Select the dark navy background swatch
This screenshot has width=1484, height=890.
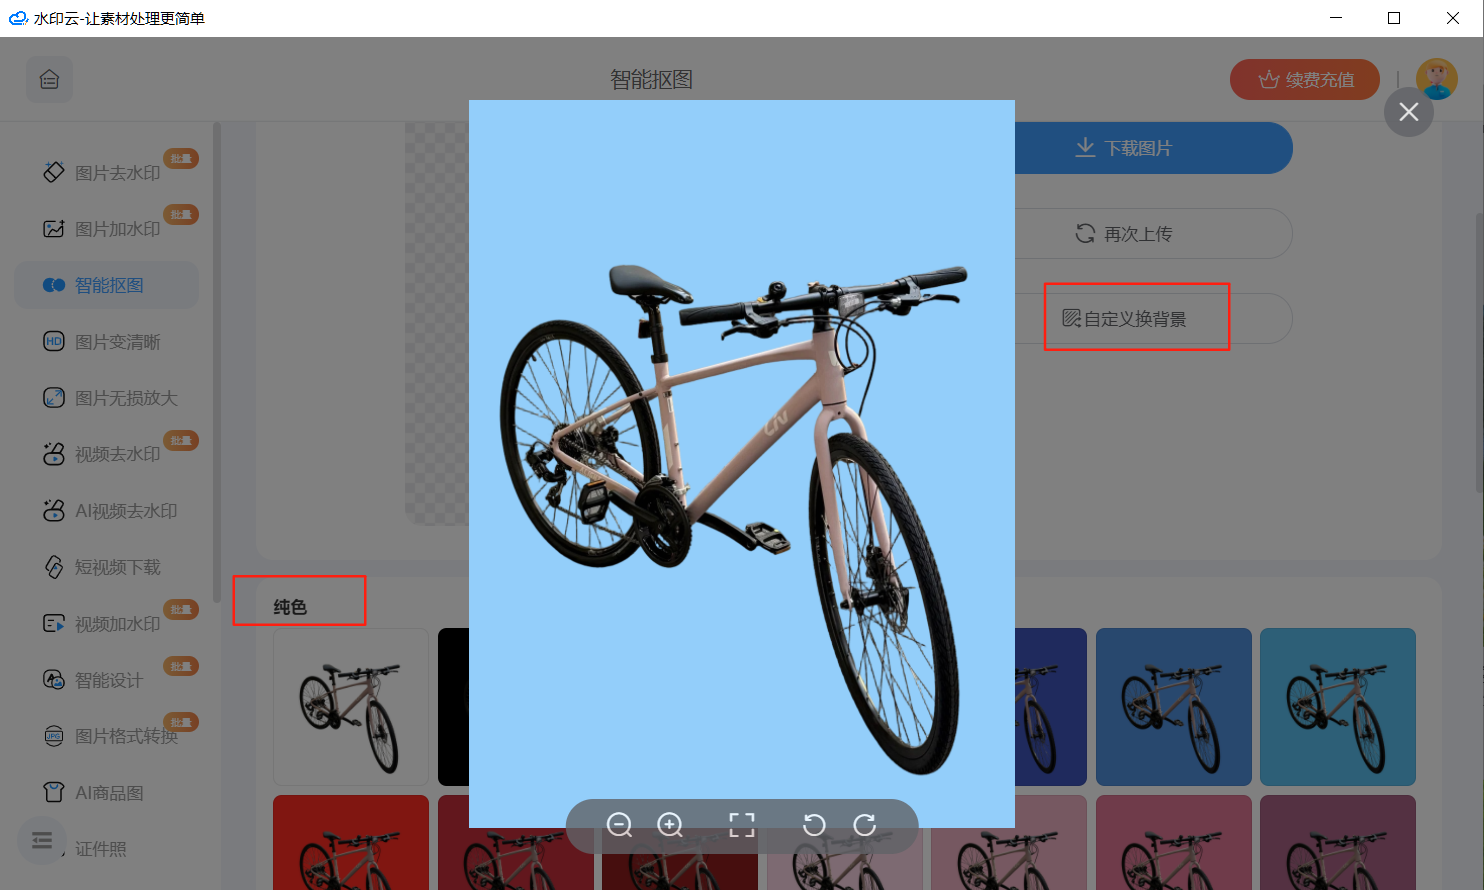tap(1051, 707)
